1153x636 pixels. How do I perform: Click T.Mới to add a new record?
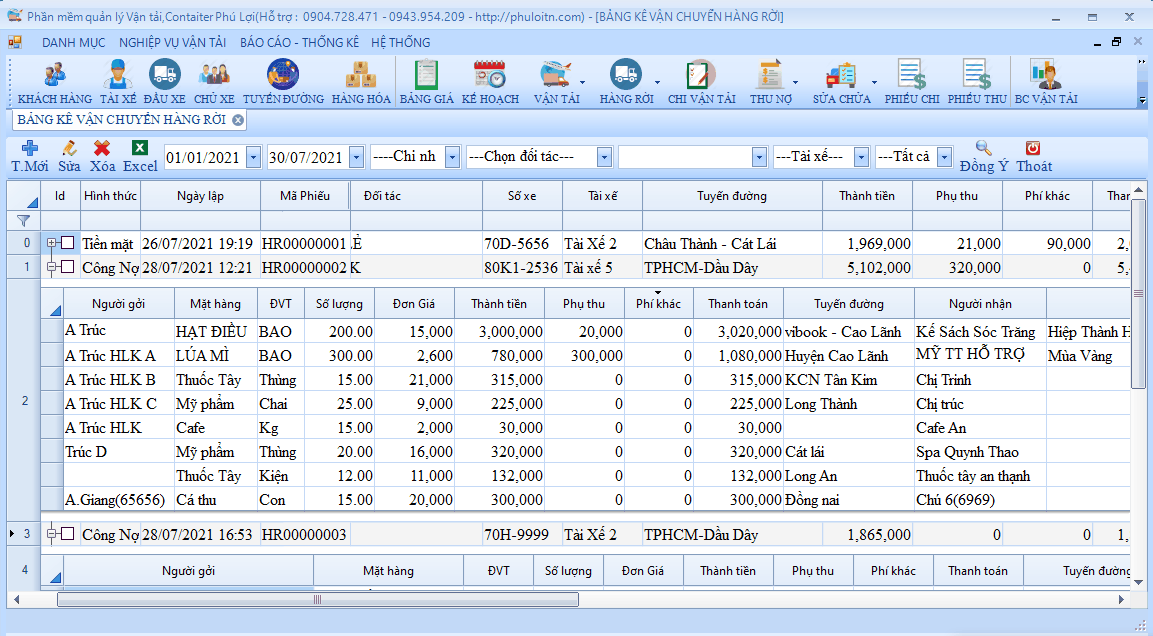click(30, 157)
